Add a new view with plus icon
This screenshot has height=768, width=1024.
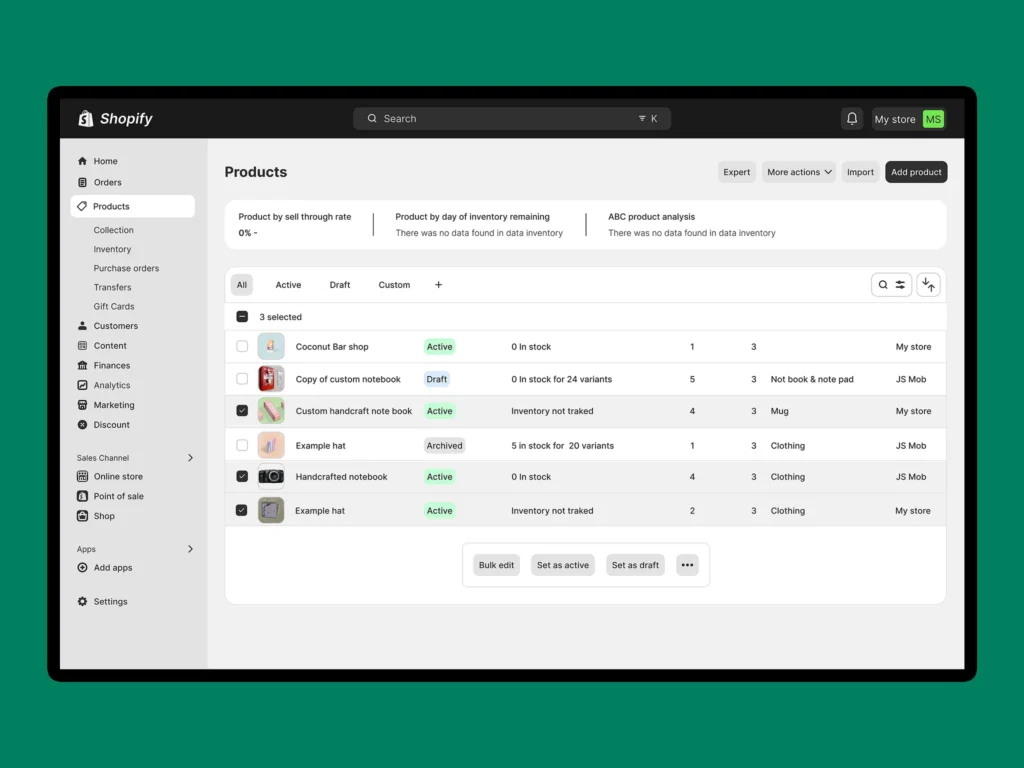click(x=438, y=285)
